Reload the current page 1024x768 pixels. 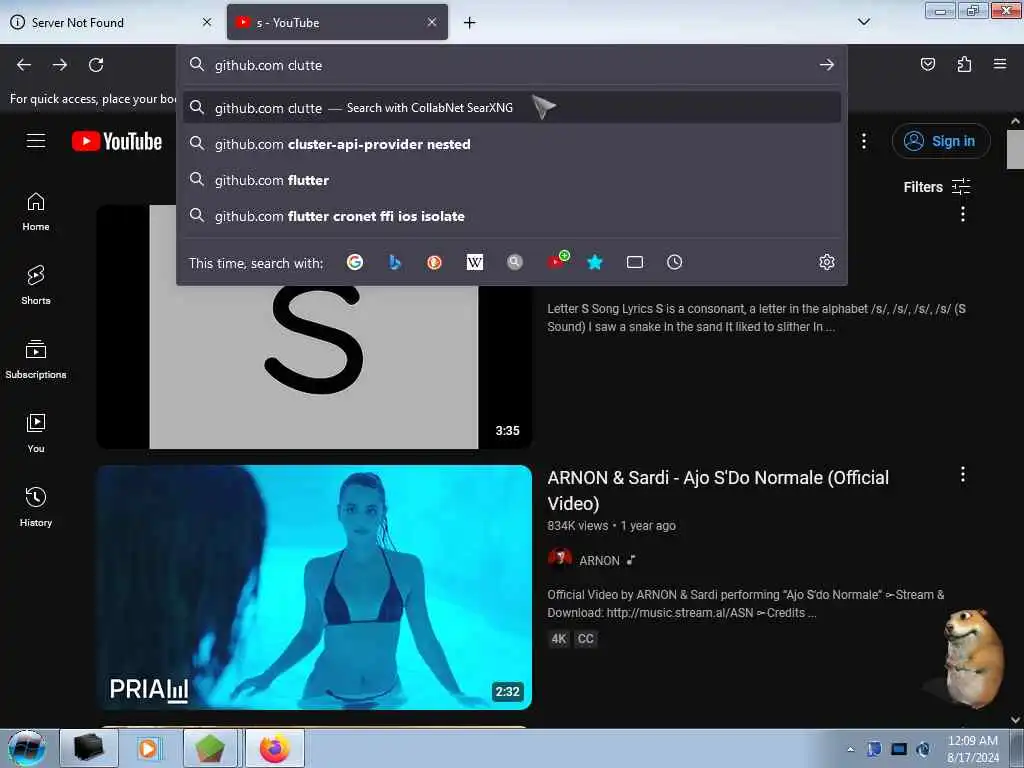coord(96,65)
